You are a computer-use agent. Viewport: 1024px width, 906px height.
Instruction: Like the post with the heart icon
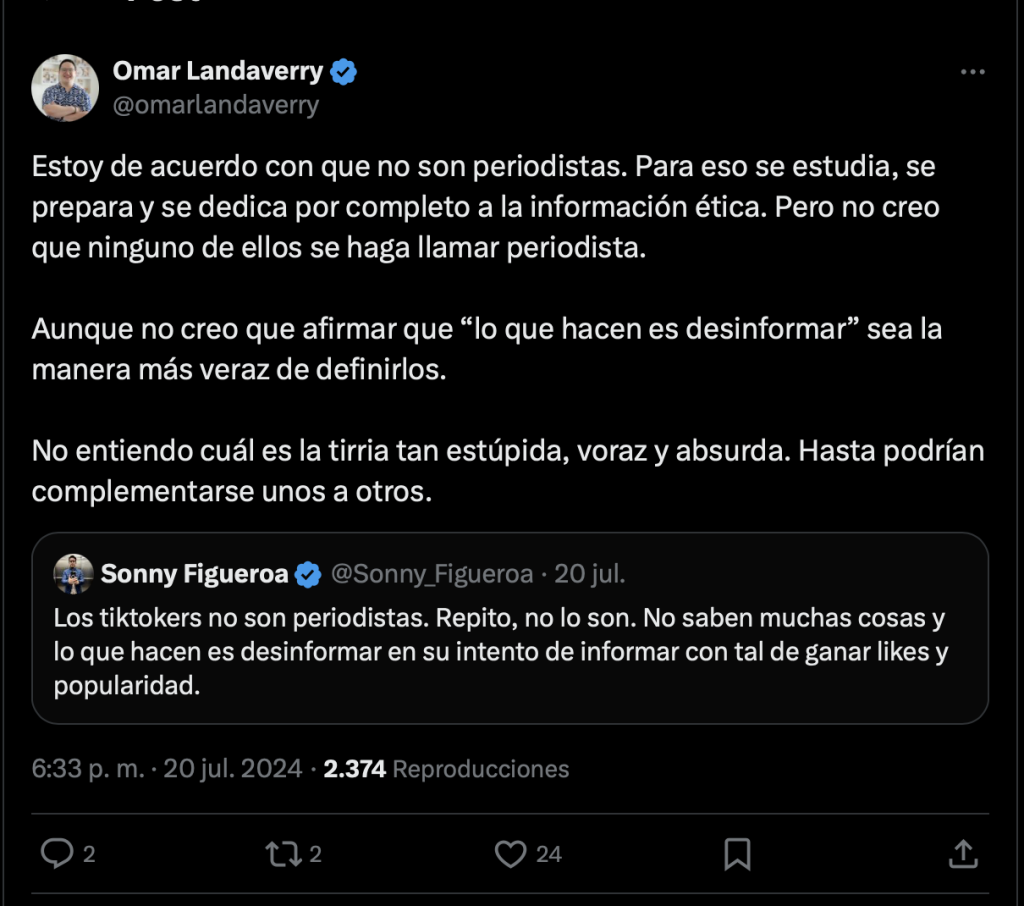[x=511, y=853]
